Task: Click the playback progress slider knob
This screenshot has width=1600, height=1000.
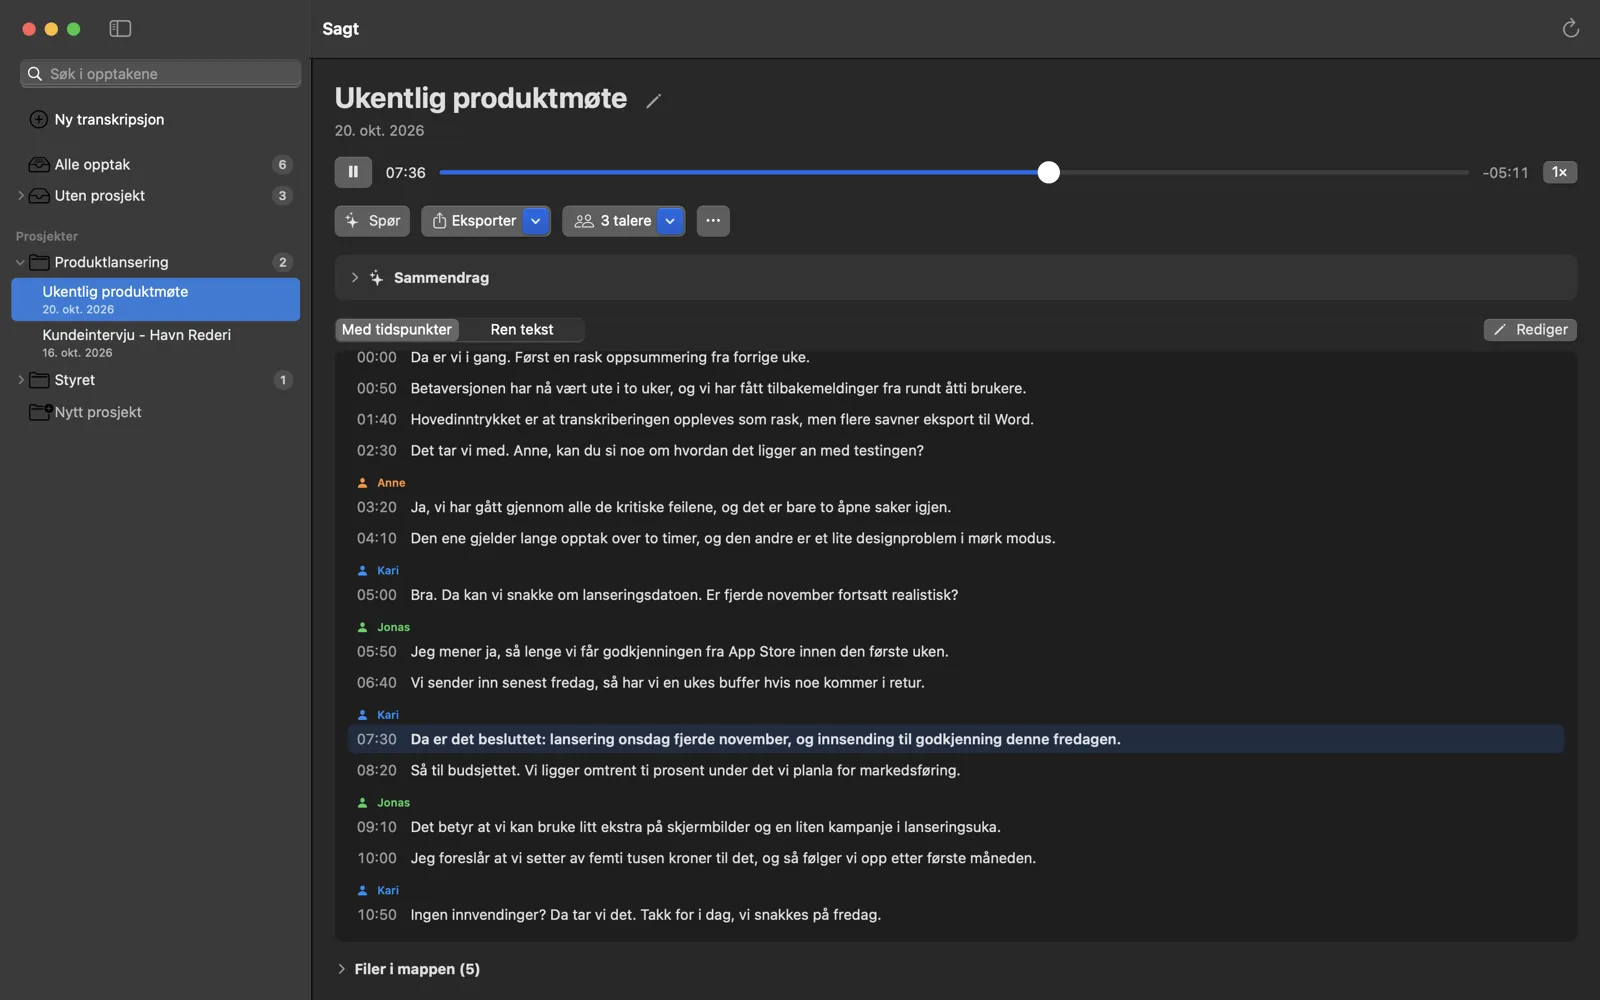Action: coord(1048,172)
